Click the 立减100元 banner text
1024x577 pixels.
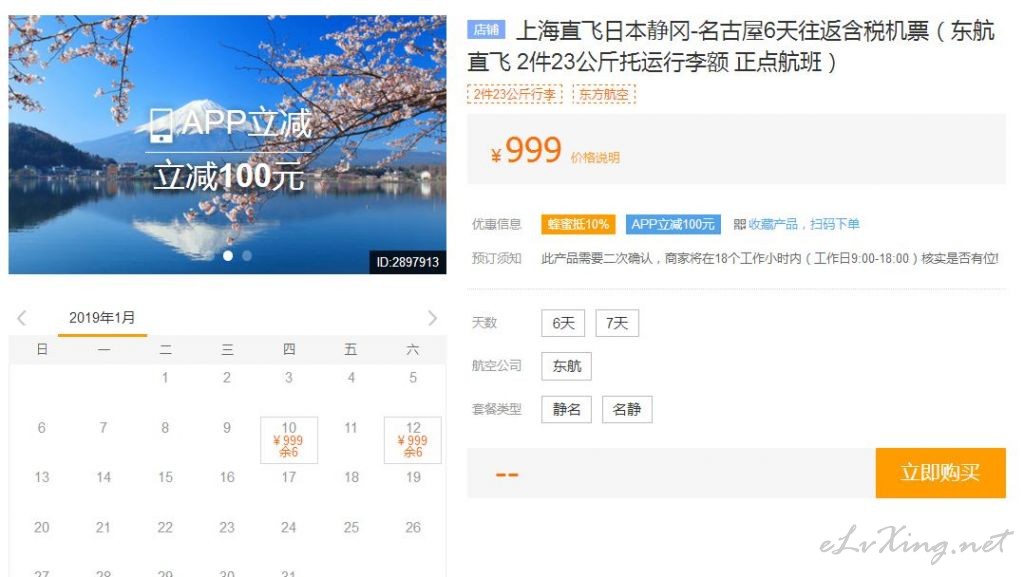coord(229,176)
